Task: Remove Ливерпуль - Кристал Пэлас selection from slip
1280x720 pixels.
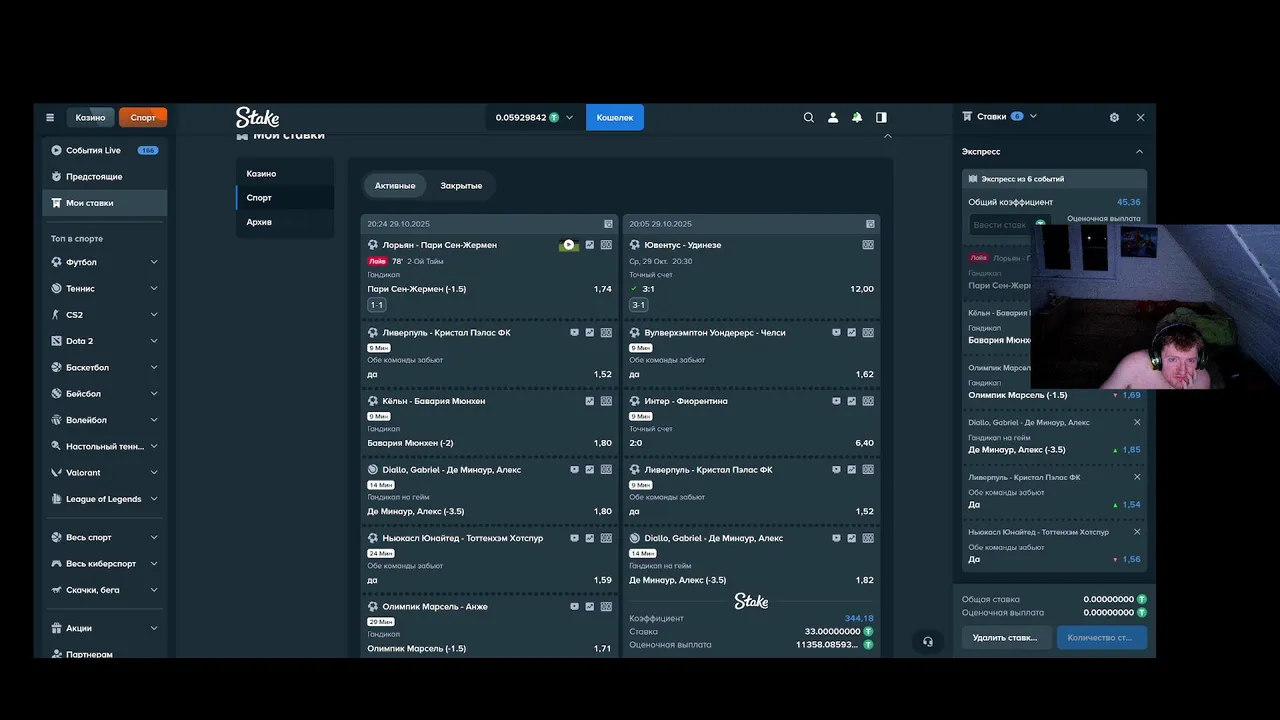Action: 1137,477
